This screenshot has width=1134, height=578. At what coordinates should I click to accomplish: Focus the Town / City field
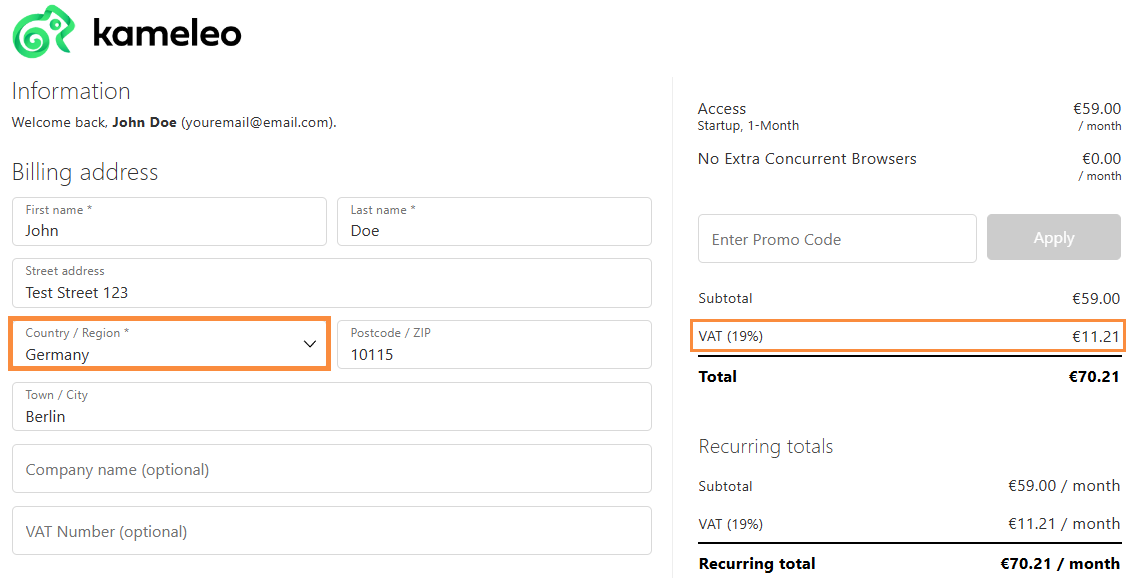coord(332,407)
